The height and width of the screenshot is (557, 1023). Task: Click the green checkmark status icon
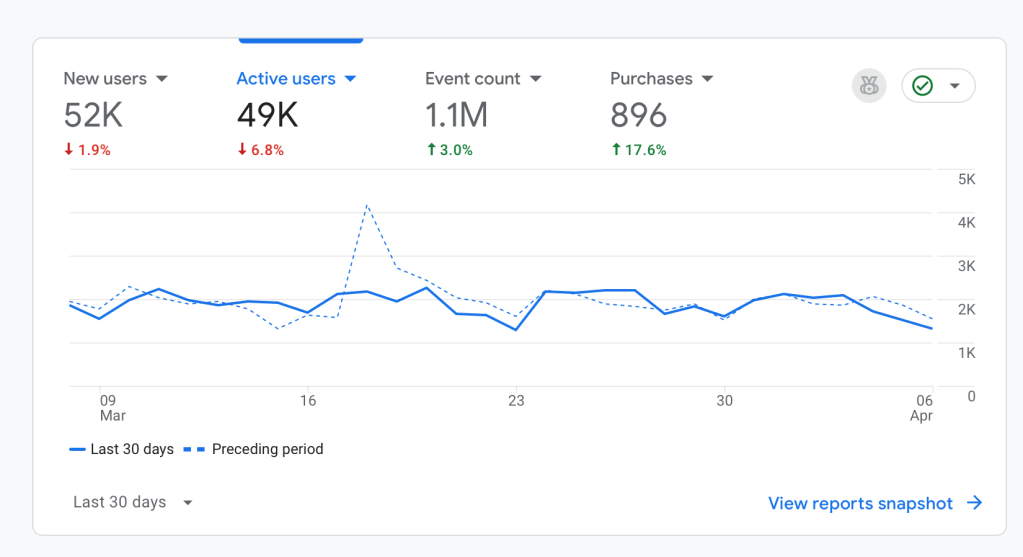click(x=922, y=86)
